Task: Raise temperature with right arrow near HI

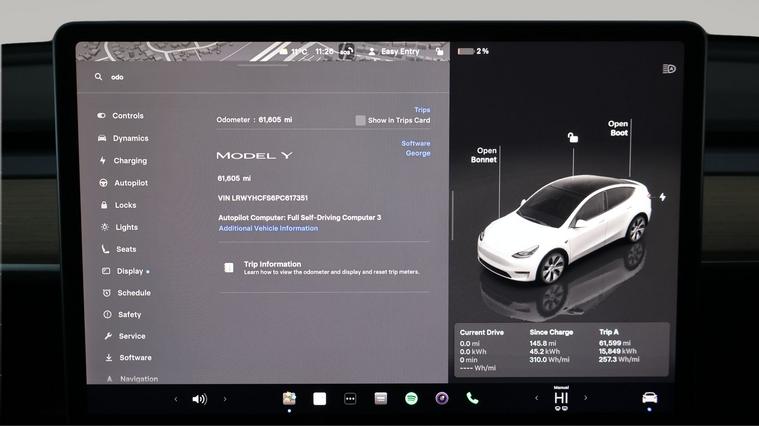Action: pyautogui.click(x=586, y=398)
